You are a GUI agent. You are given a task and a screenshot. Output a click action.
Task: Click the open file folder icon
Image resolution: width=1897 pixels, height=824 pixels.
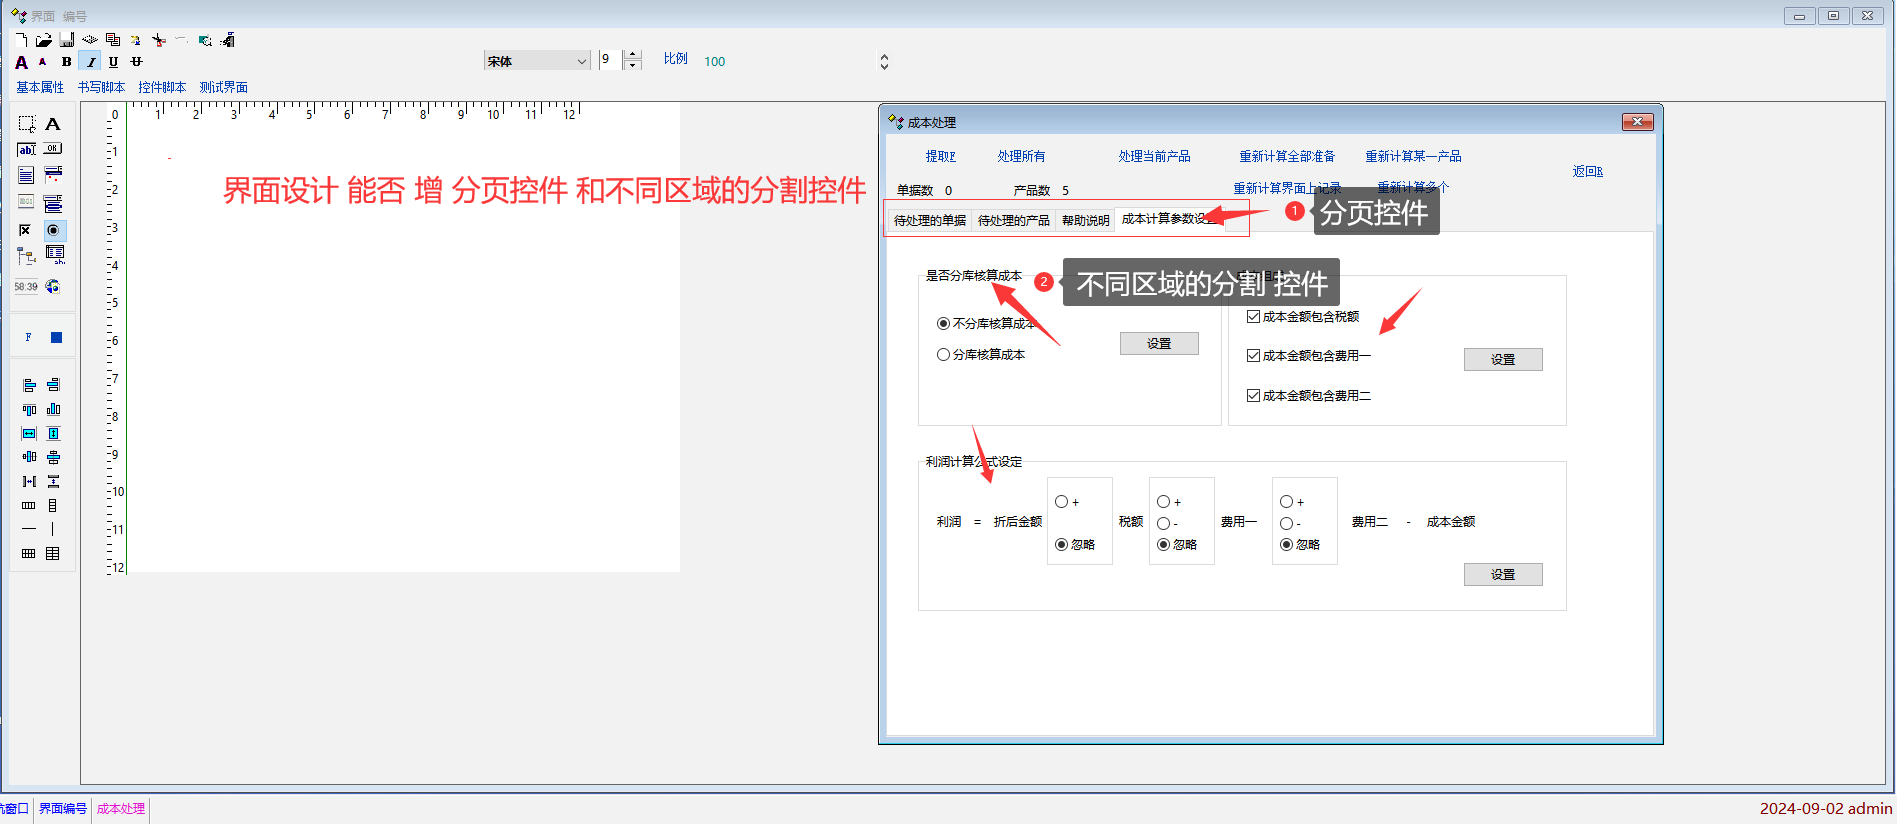[x=43, y=40]
